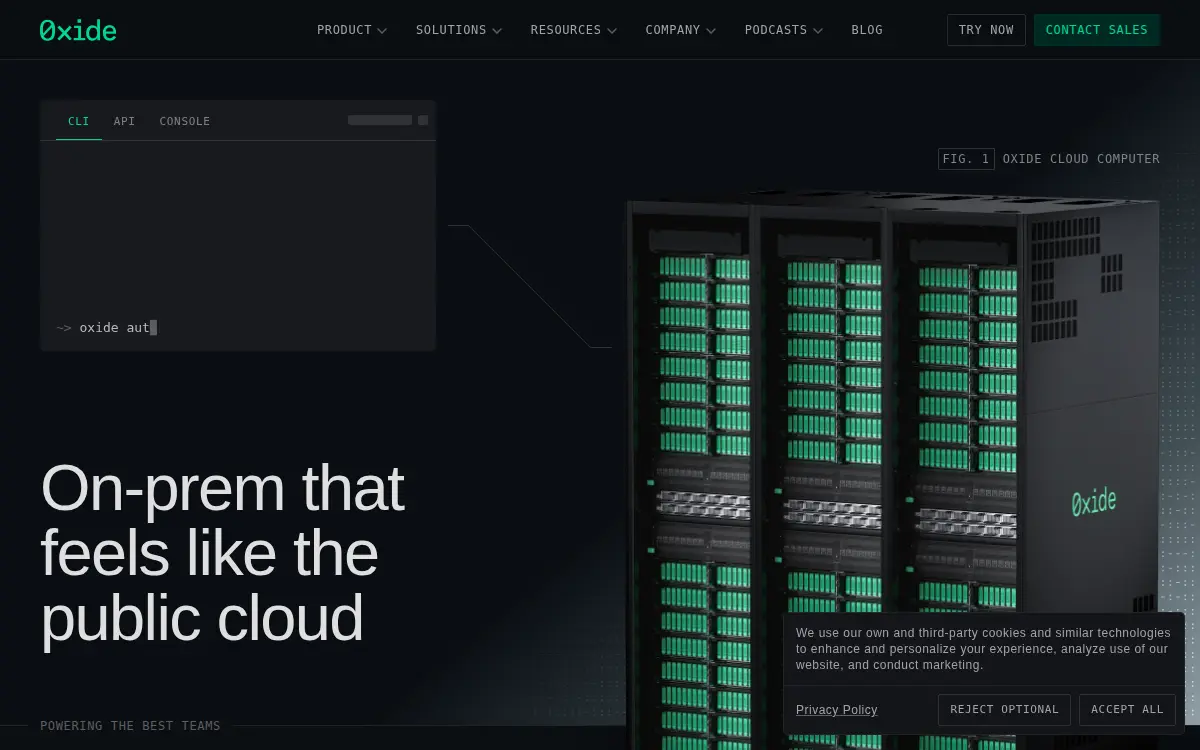Expand the Solutions chevron arrow

pyautogui.click(x=497, y=31)
